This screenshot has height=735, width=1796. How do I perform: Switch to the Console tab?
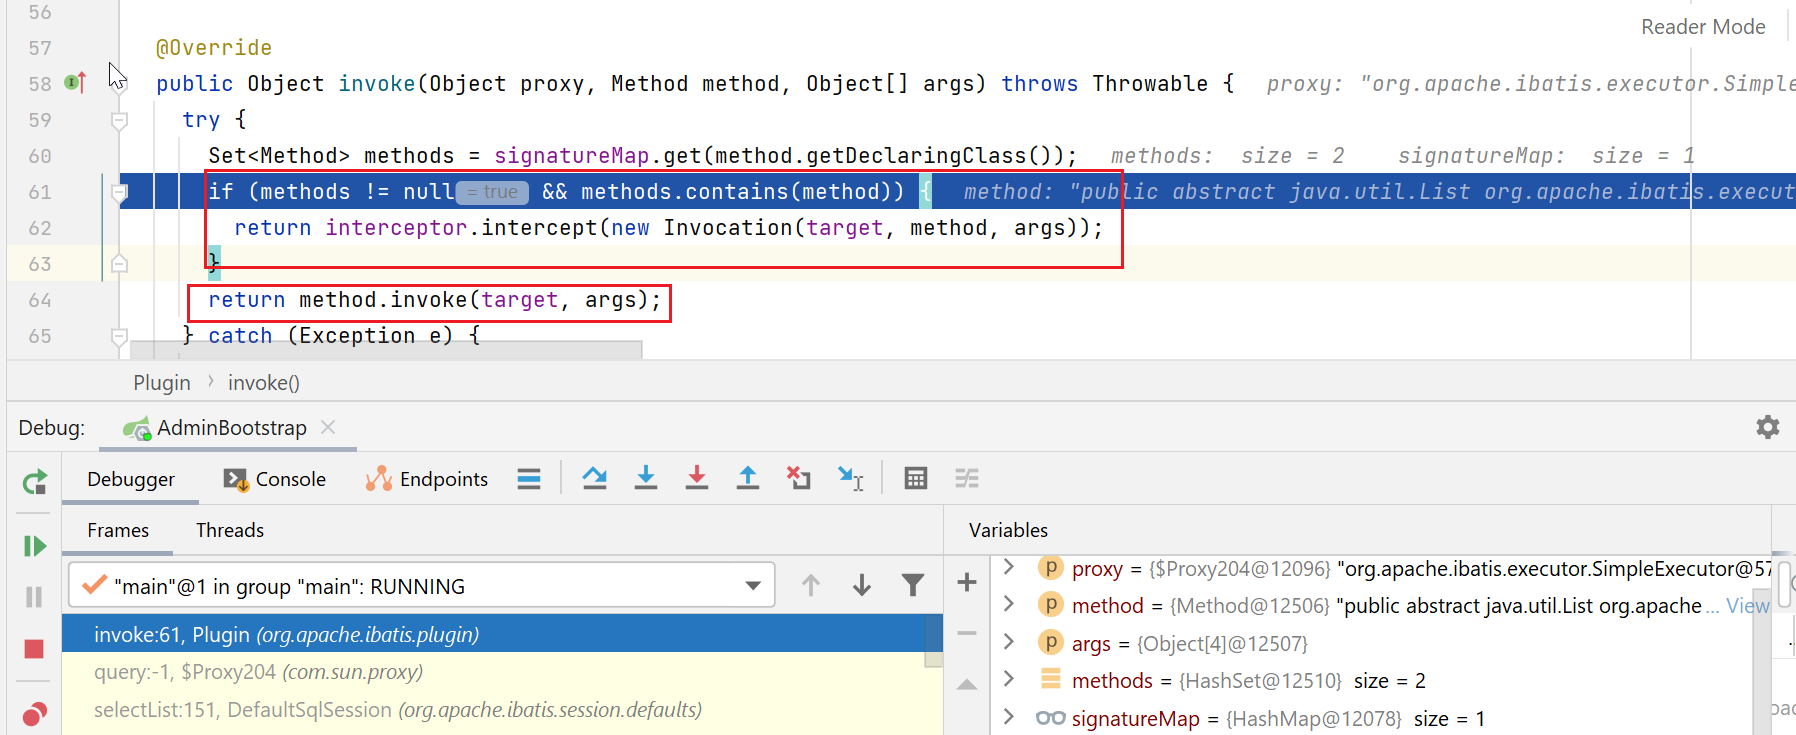[x=276, y=479]
